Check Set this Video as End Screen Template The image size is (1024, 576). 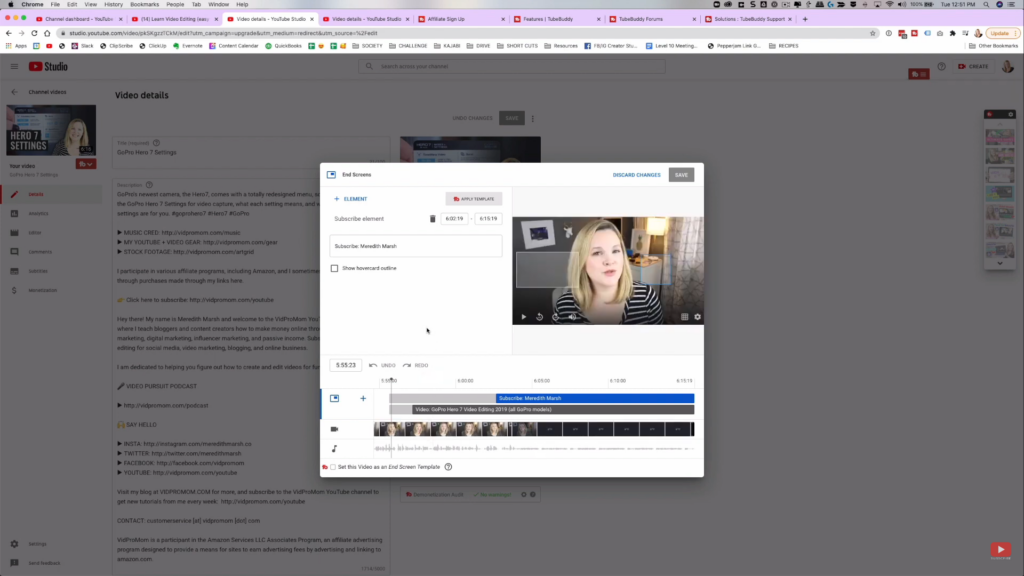[x=333, y=467]
